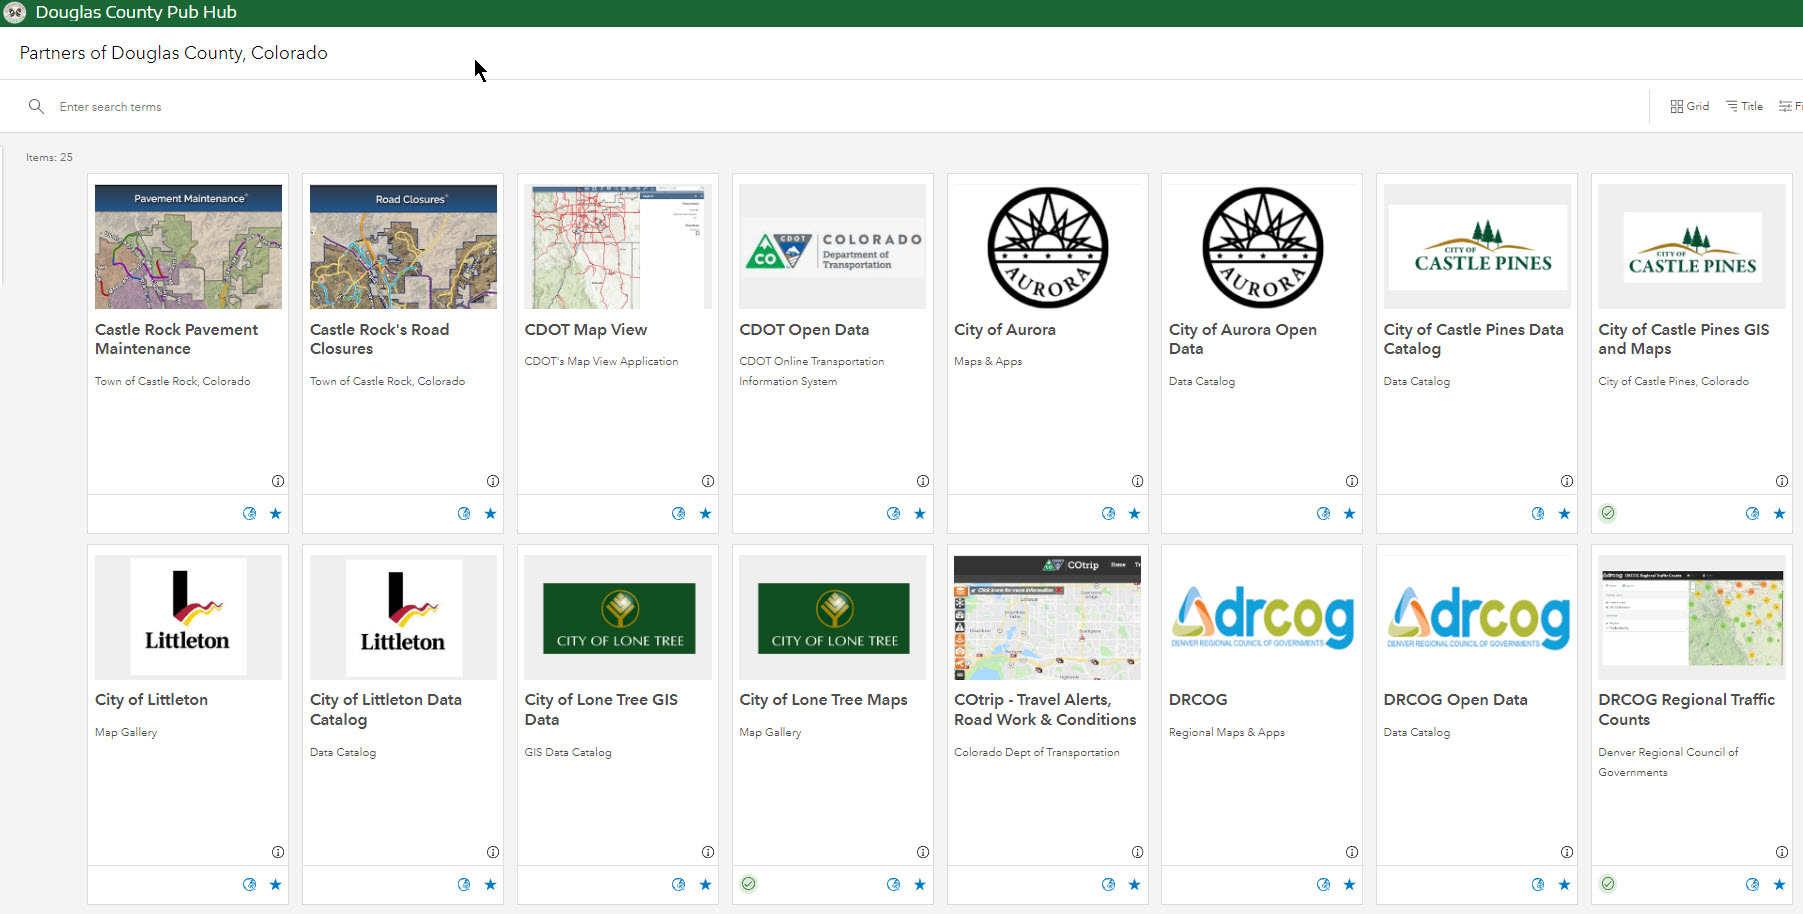The width and height of the screenshot is (1803, 914).
Task: Click the star on DRCOG Open Data card
Action: [x=1564, y=885]
